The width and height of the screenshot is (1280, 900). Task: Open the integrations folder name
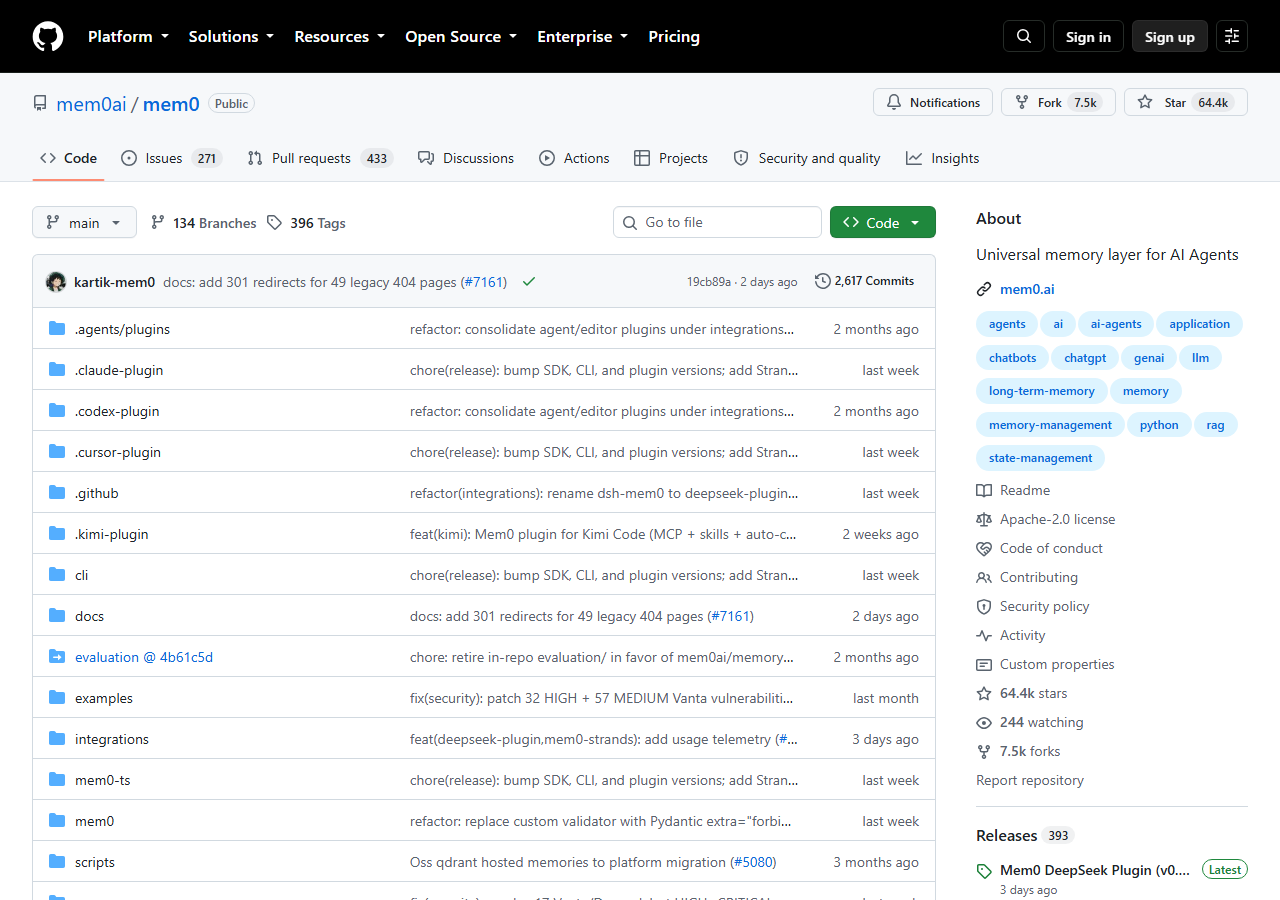point(112,739)
